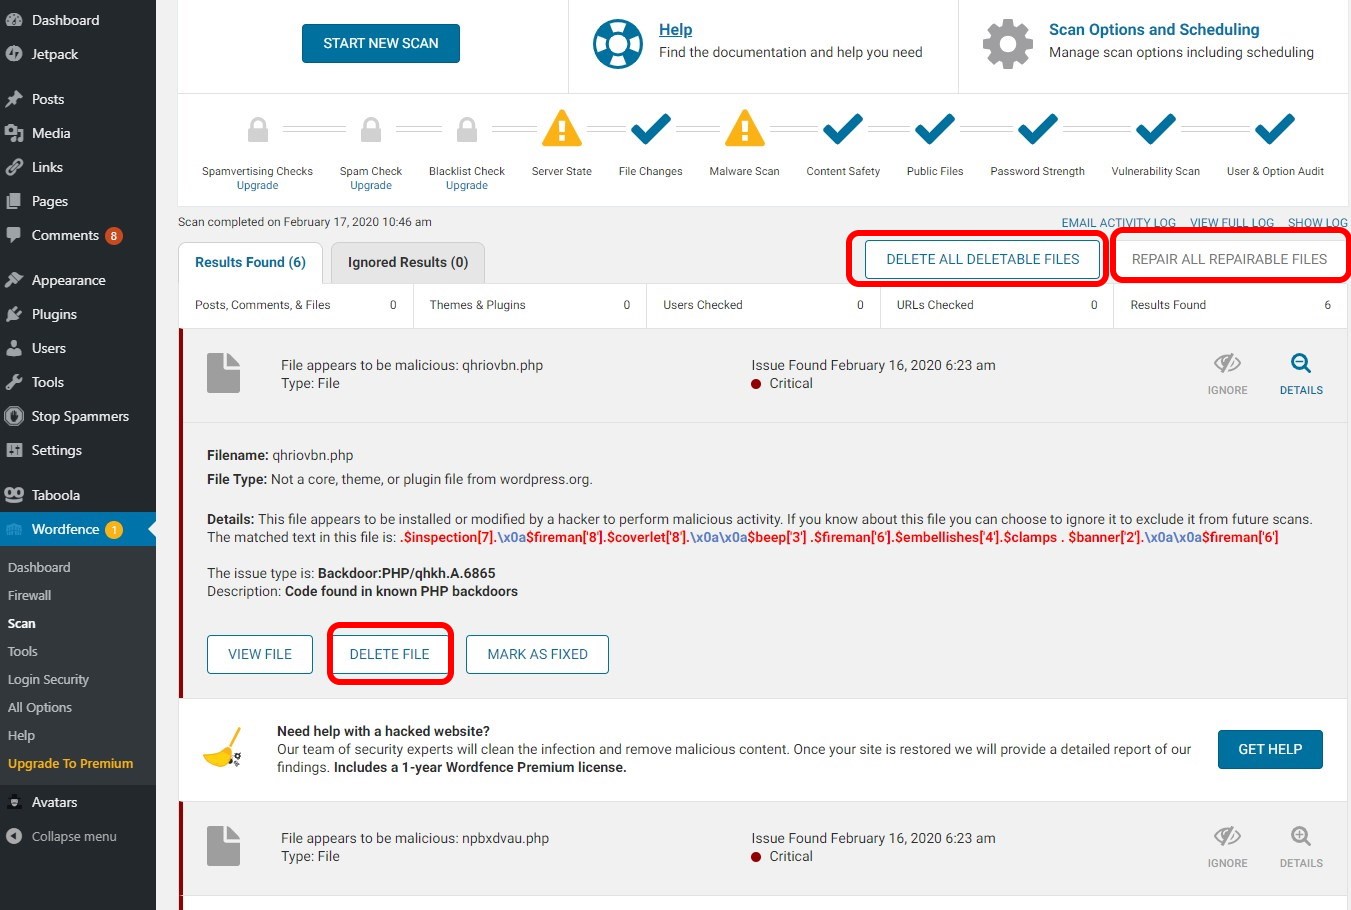This screenshot has width=1351, height=910.
Task: Open the Plugins admin menu
Action: coord(54,314)
